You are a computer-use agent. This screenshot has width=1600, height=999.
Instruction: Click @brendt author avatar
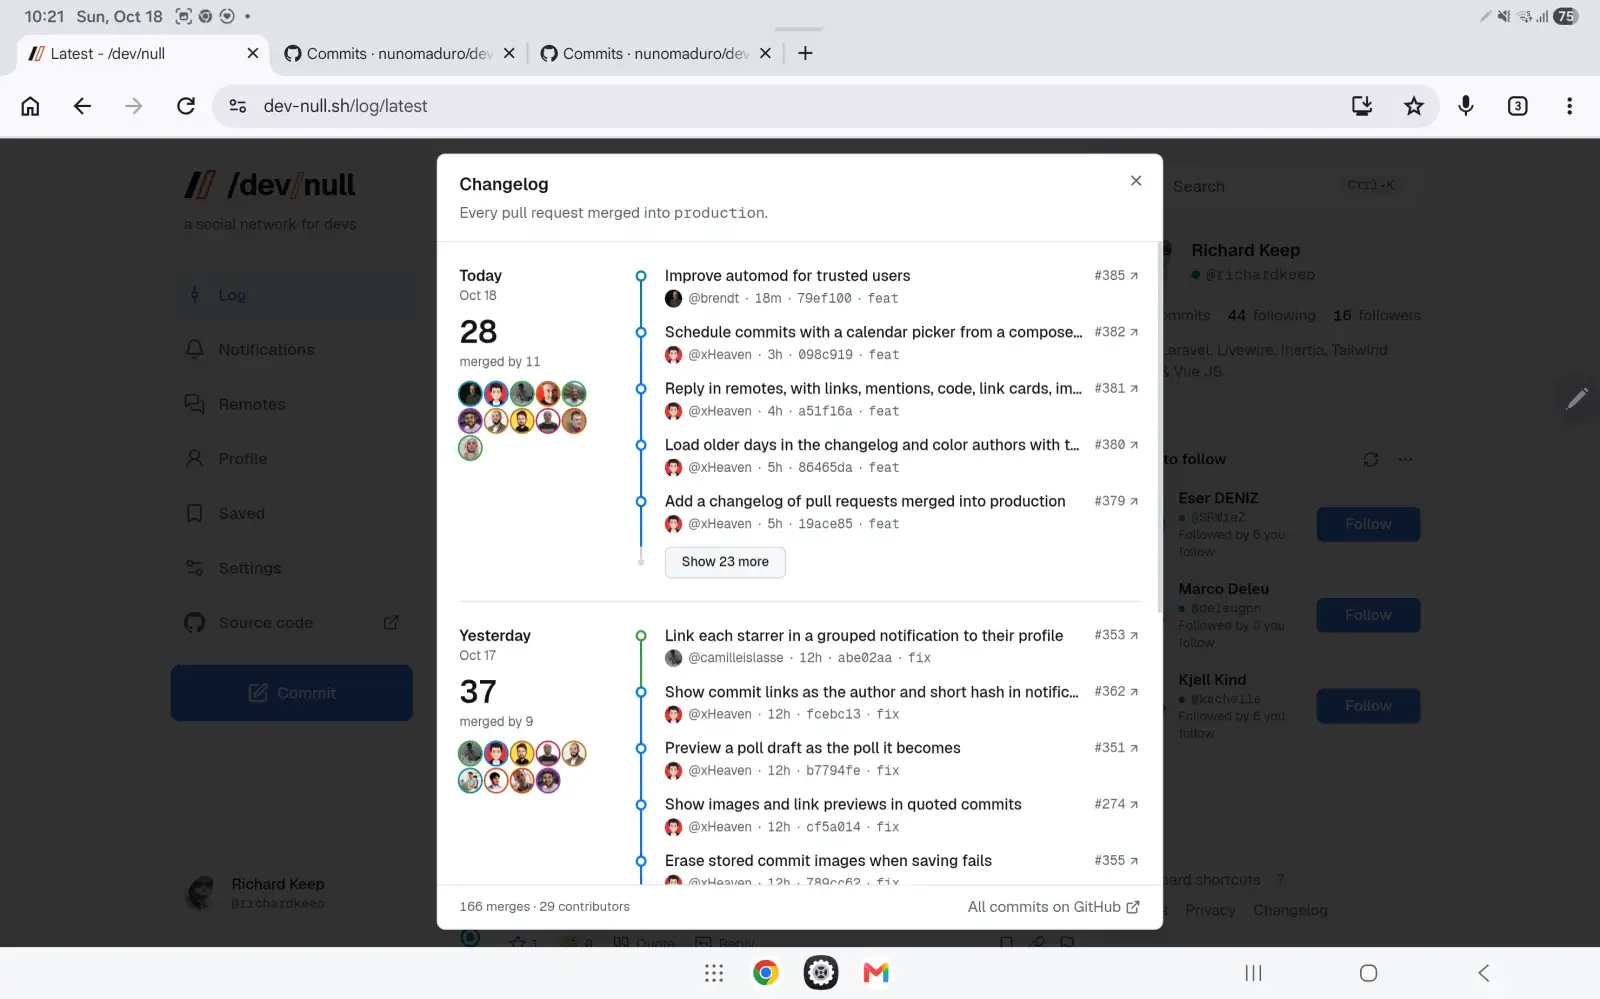pos(673,298)
